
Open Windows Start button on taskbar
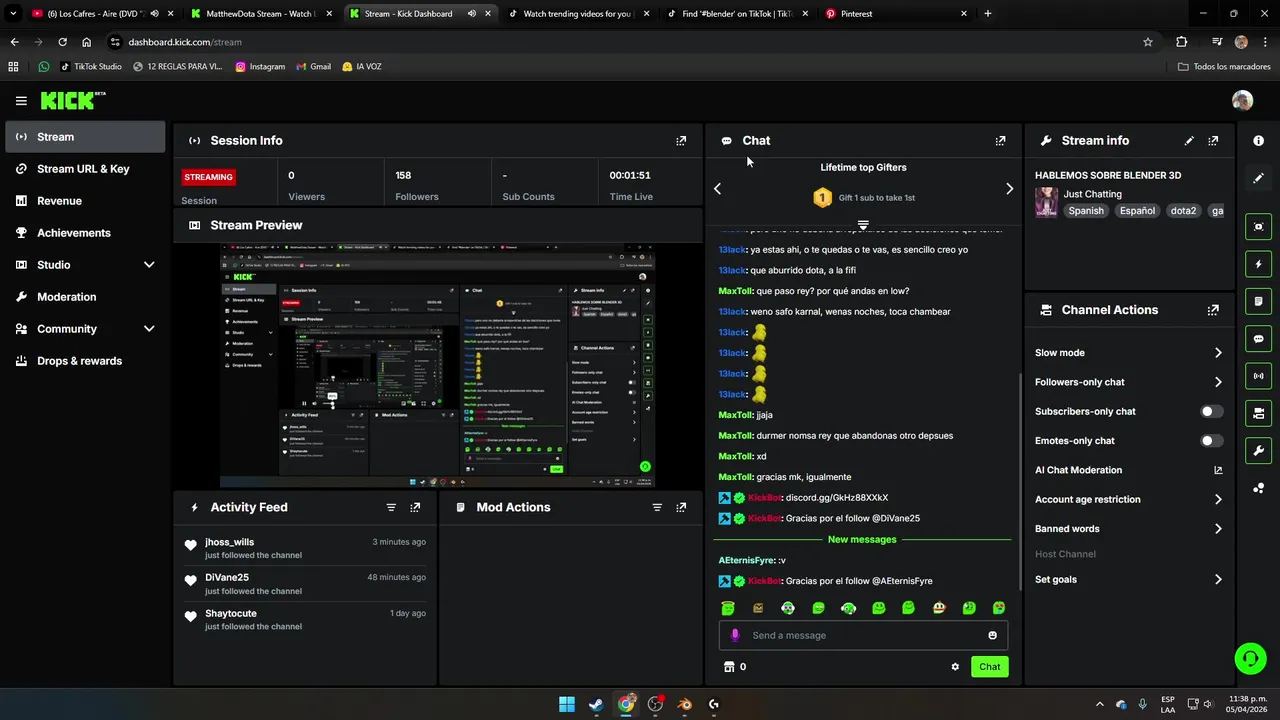point(566,704)
